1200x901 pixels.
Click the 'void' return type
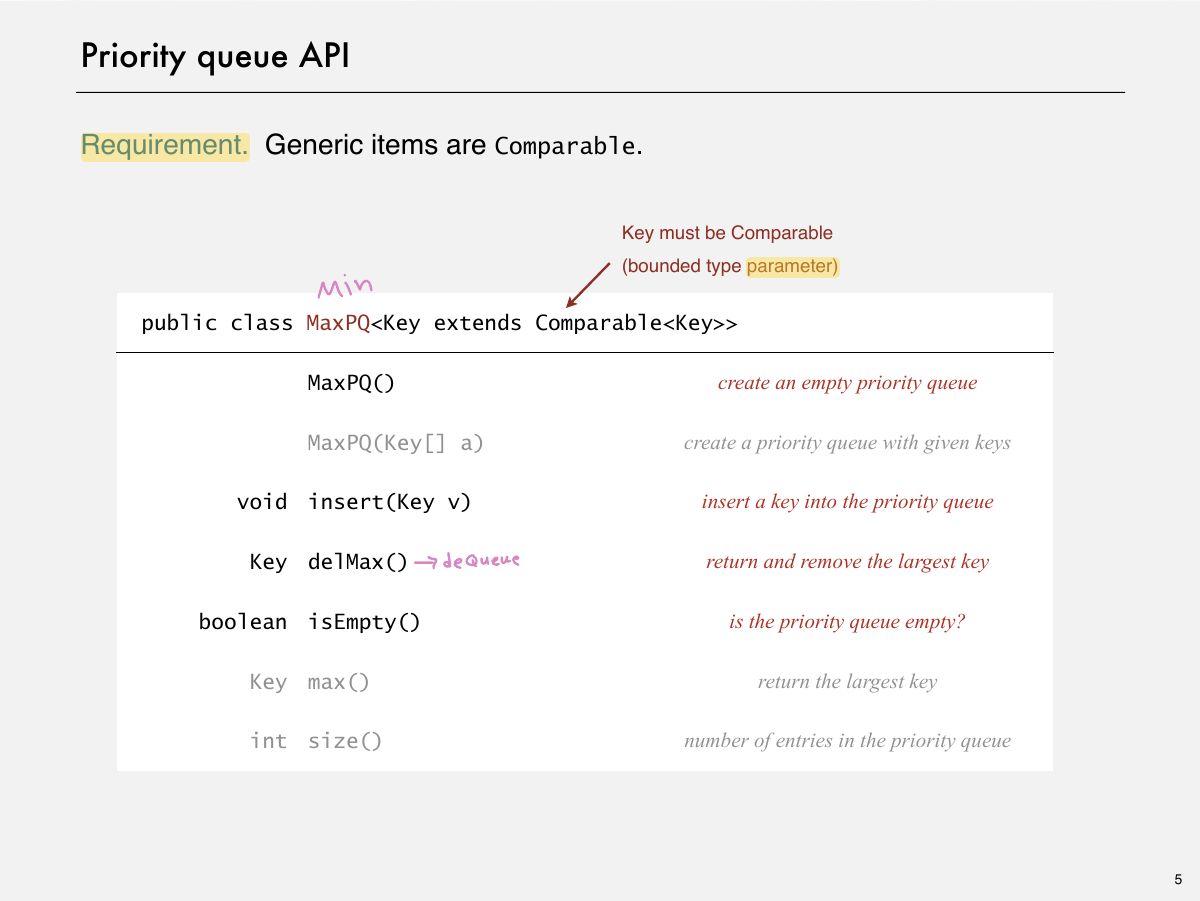pyautogui.click(x=262, y=502)
